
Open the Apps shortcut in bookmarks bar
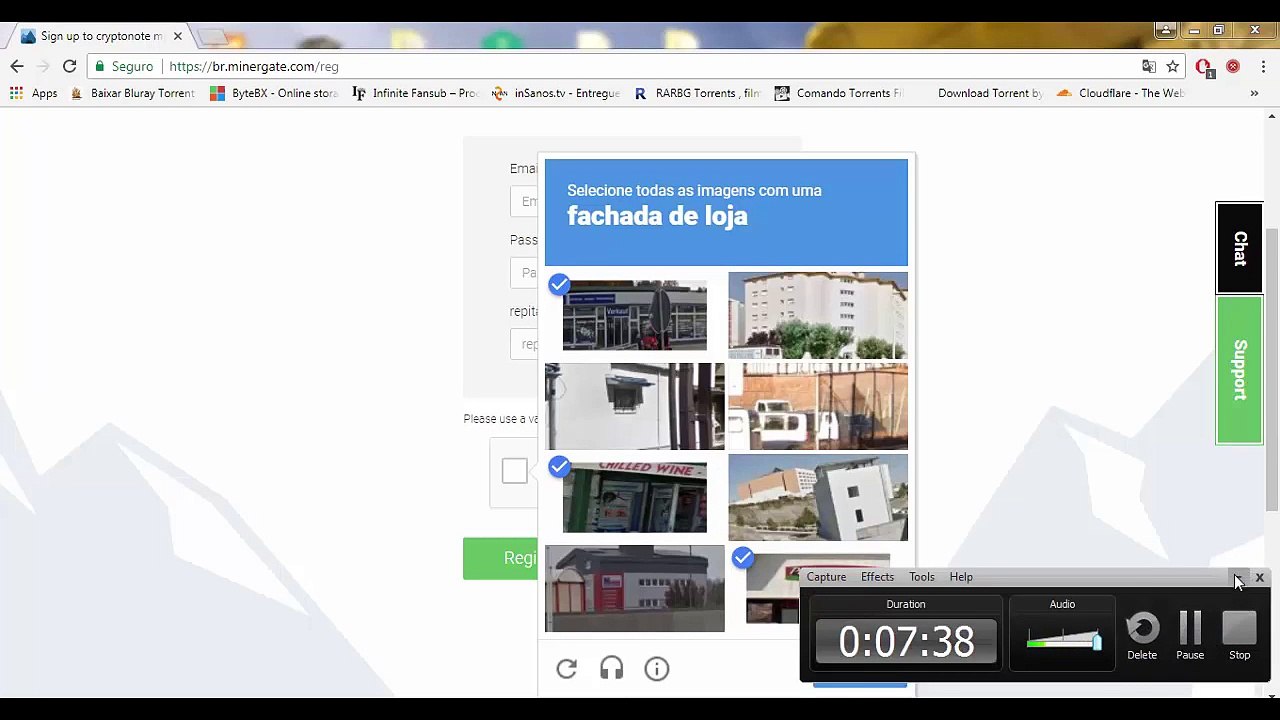pos(34,93)
